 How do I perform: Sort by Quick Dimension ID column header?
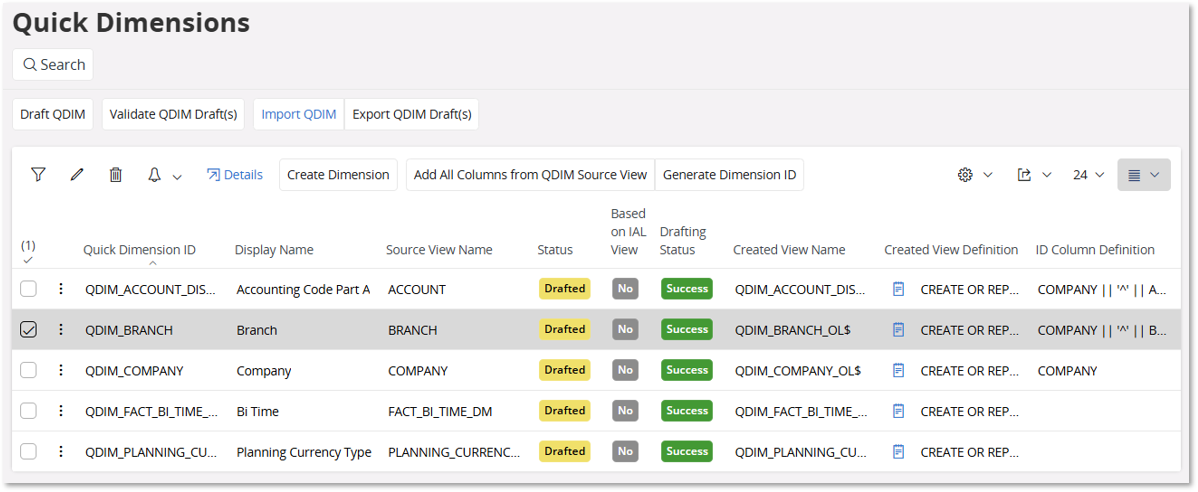click(139, 250)
